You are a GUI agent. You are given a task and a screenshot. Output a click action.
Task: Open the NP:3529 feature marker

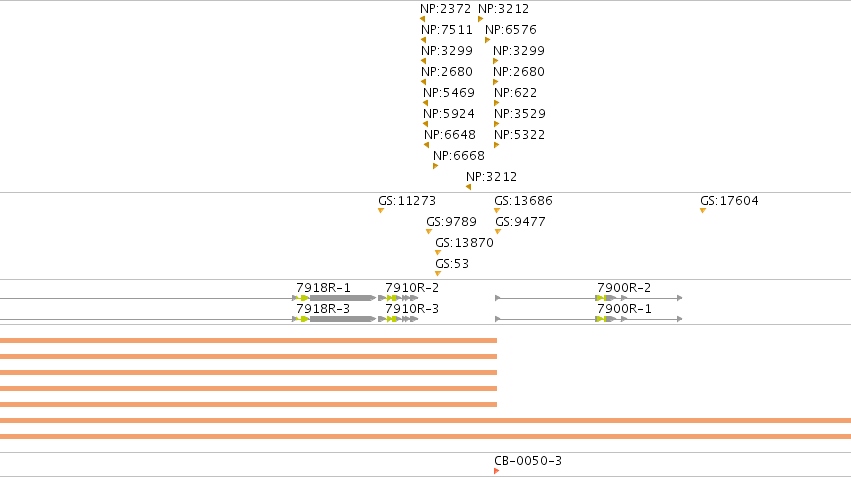[x=497, y=124]
